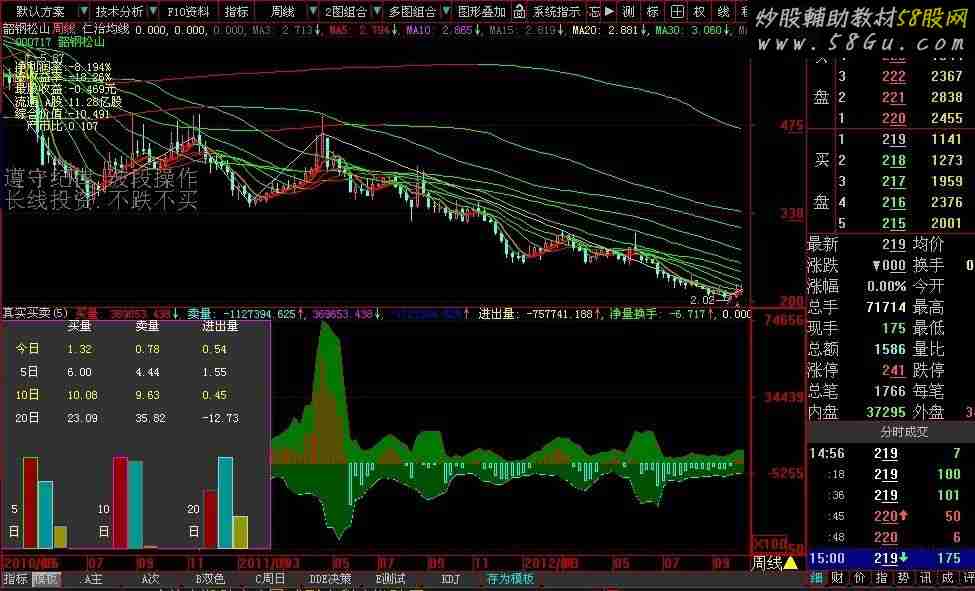The height and width of the screenshot is (591, 975).
Task: Switch to the E测试 template tab
Action: point(390,579)
